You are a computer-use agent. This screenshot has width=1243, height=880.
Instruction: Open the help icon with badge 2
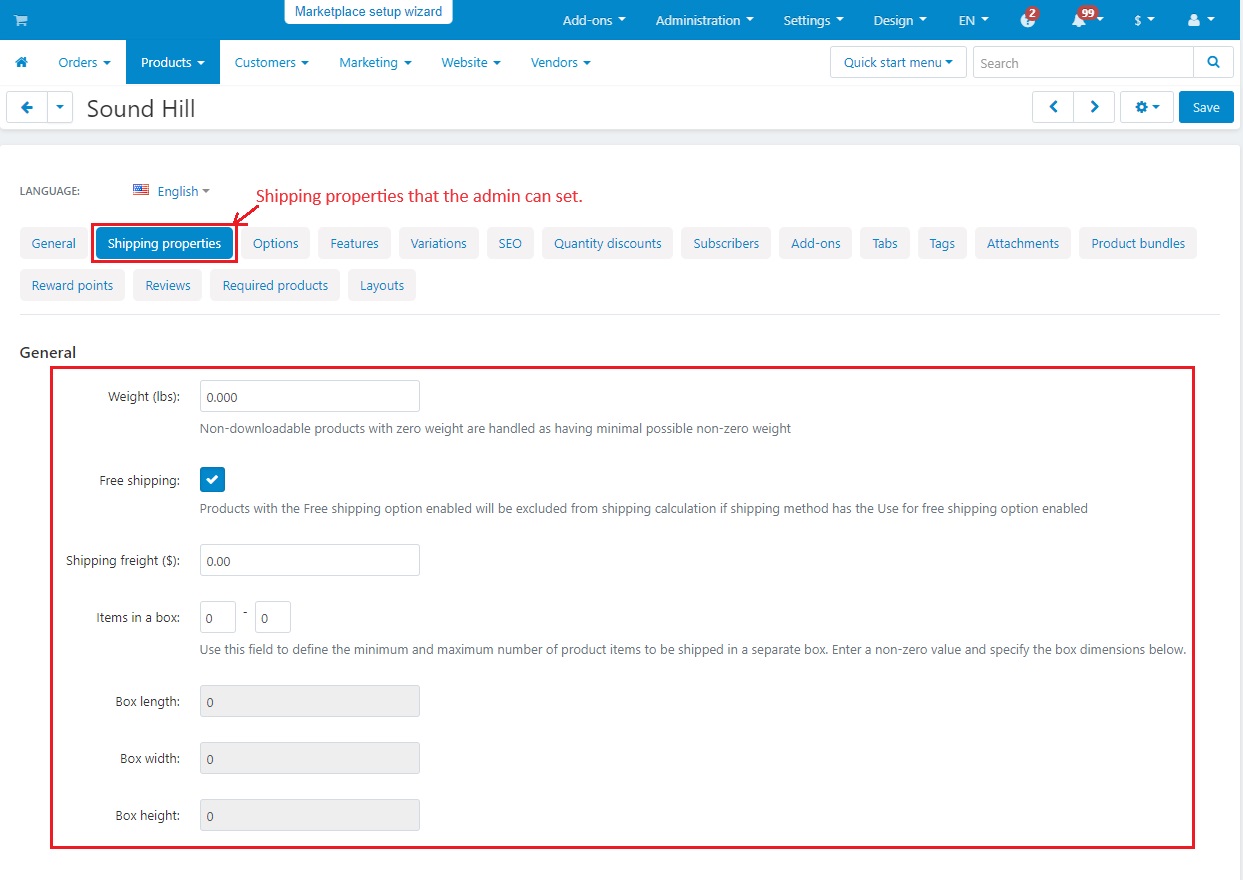[x=1028, y=20]
